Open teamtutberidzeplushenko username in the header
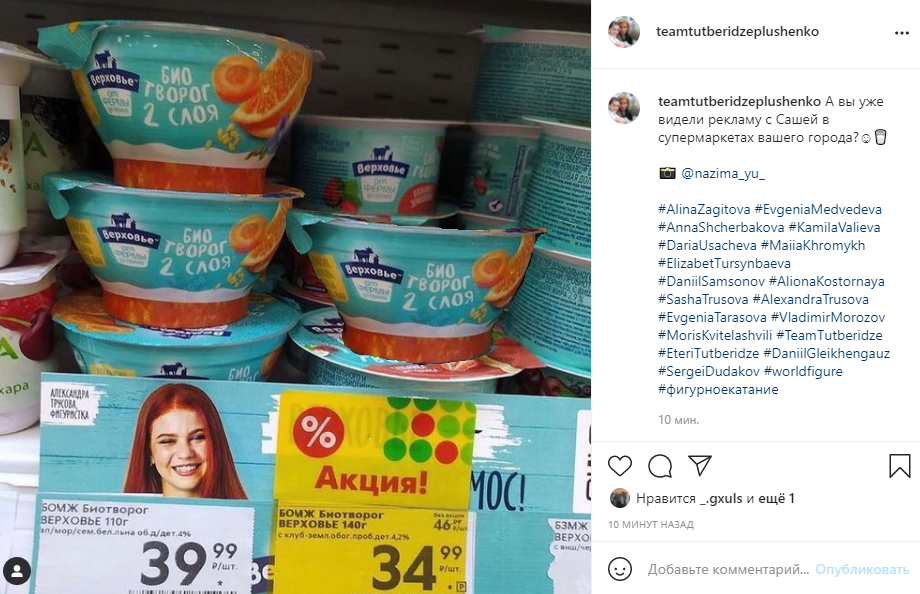Screen dimensions: 920x594 click(738, 32)
